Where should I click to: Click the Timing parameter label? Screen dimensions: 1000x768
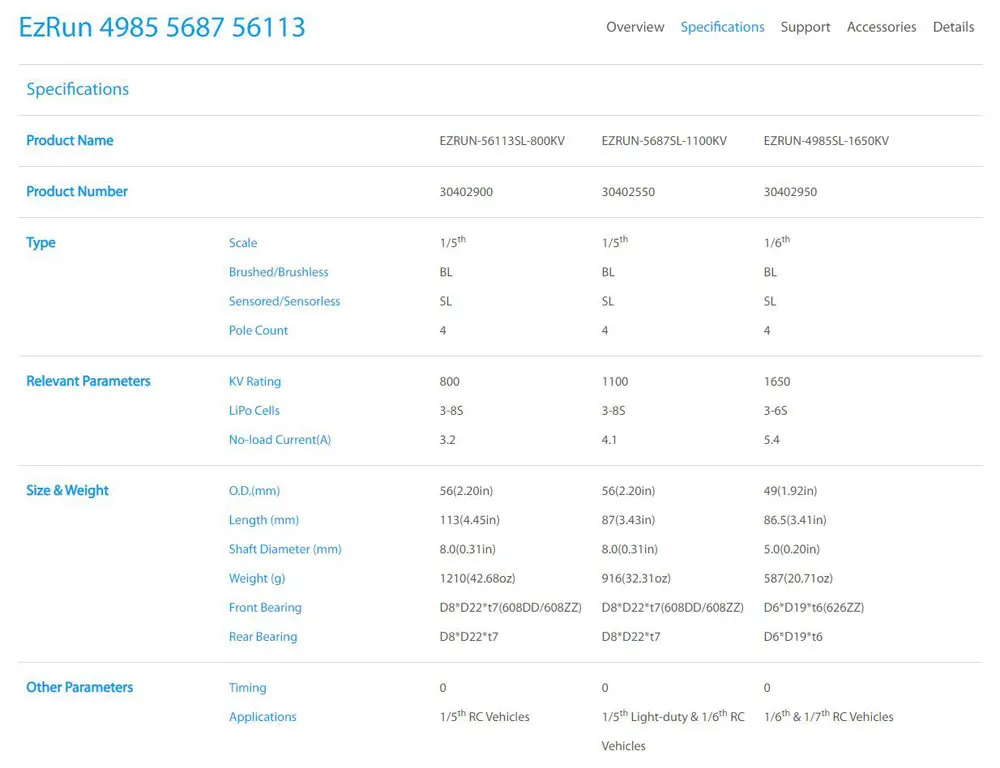(247, 688)
